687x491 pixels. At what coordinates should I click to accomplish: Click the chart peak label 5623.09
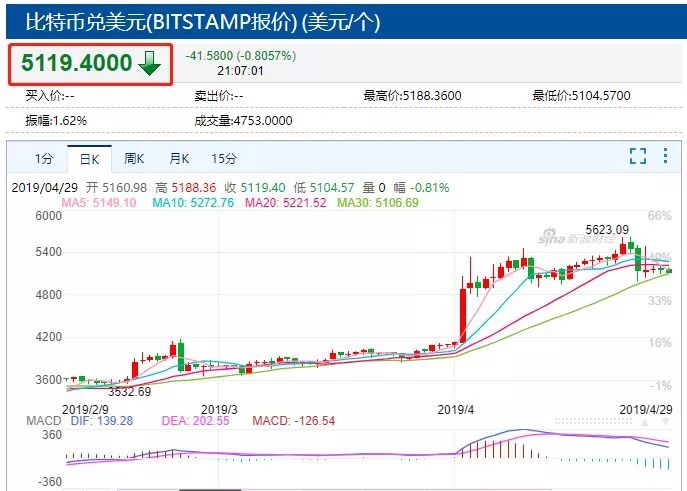click(607, 230)
